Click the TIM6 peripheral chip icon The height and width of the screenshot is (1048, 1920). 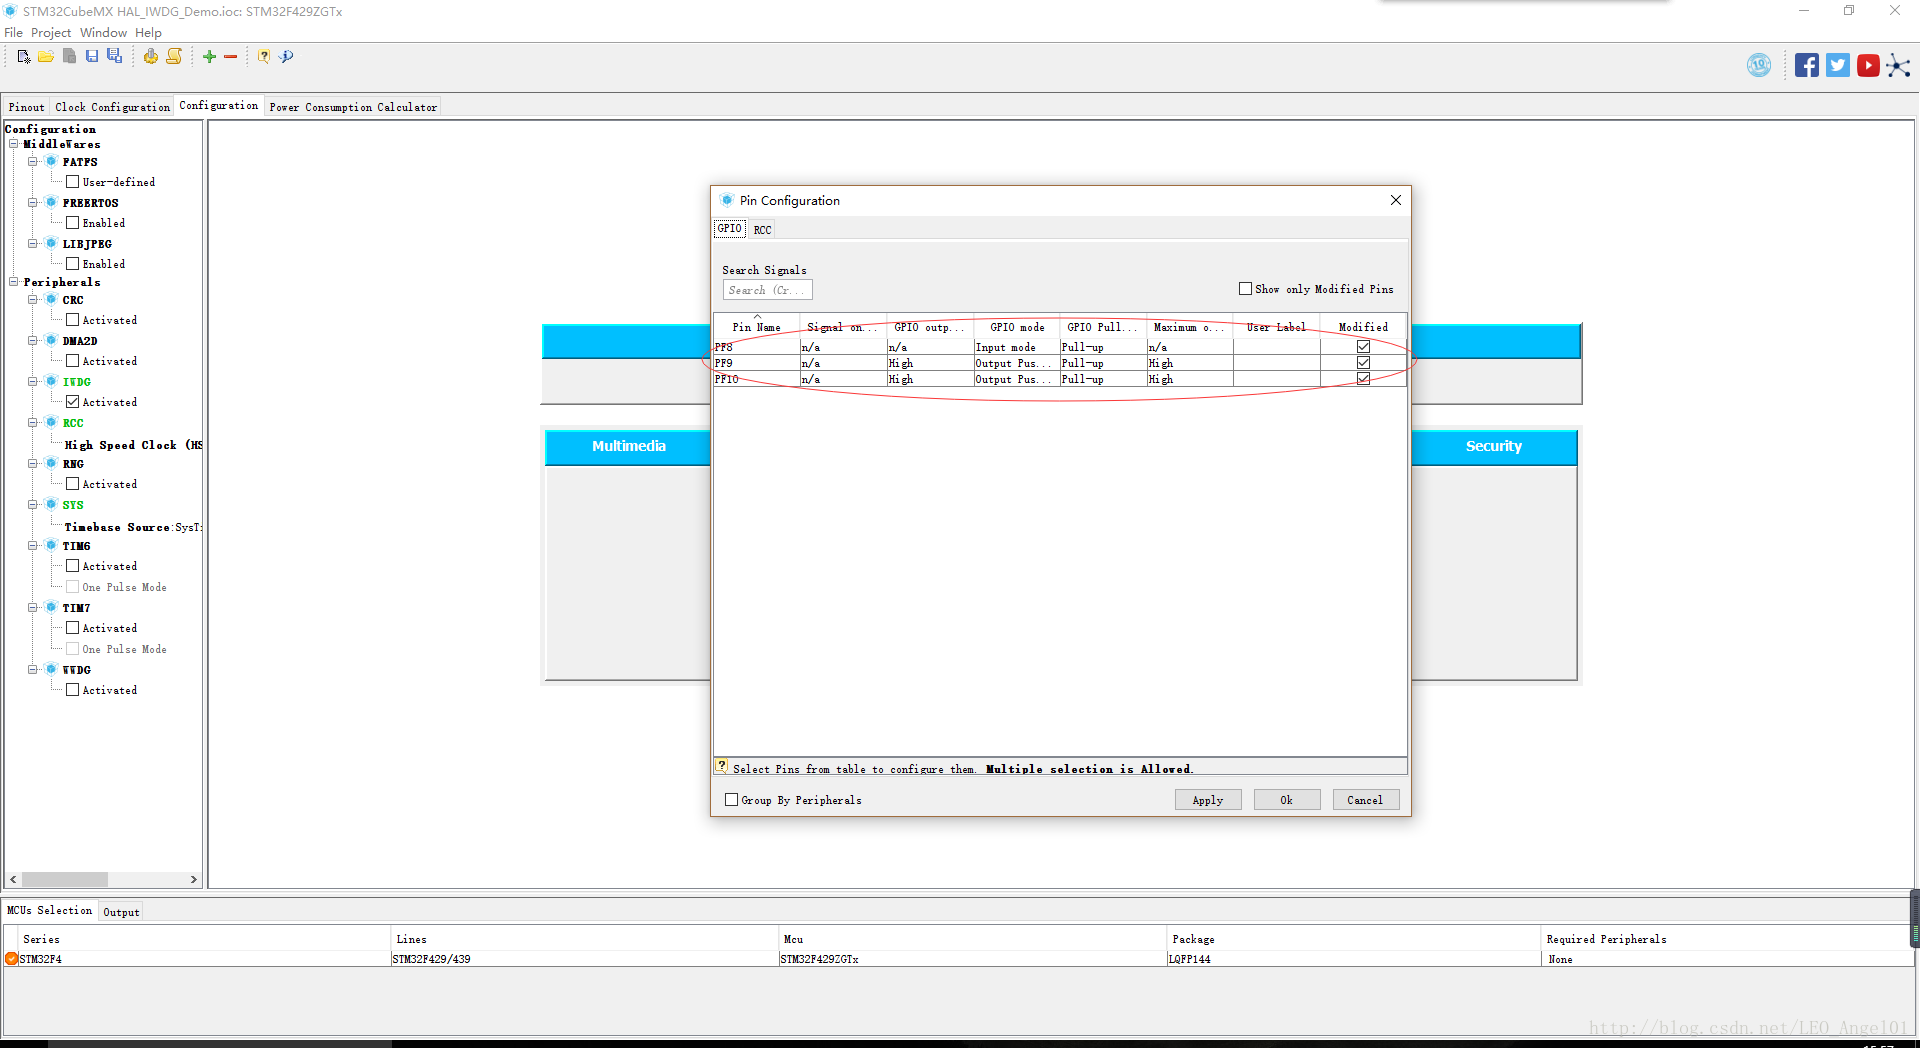coord(51,545)
